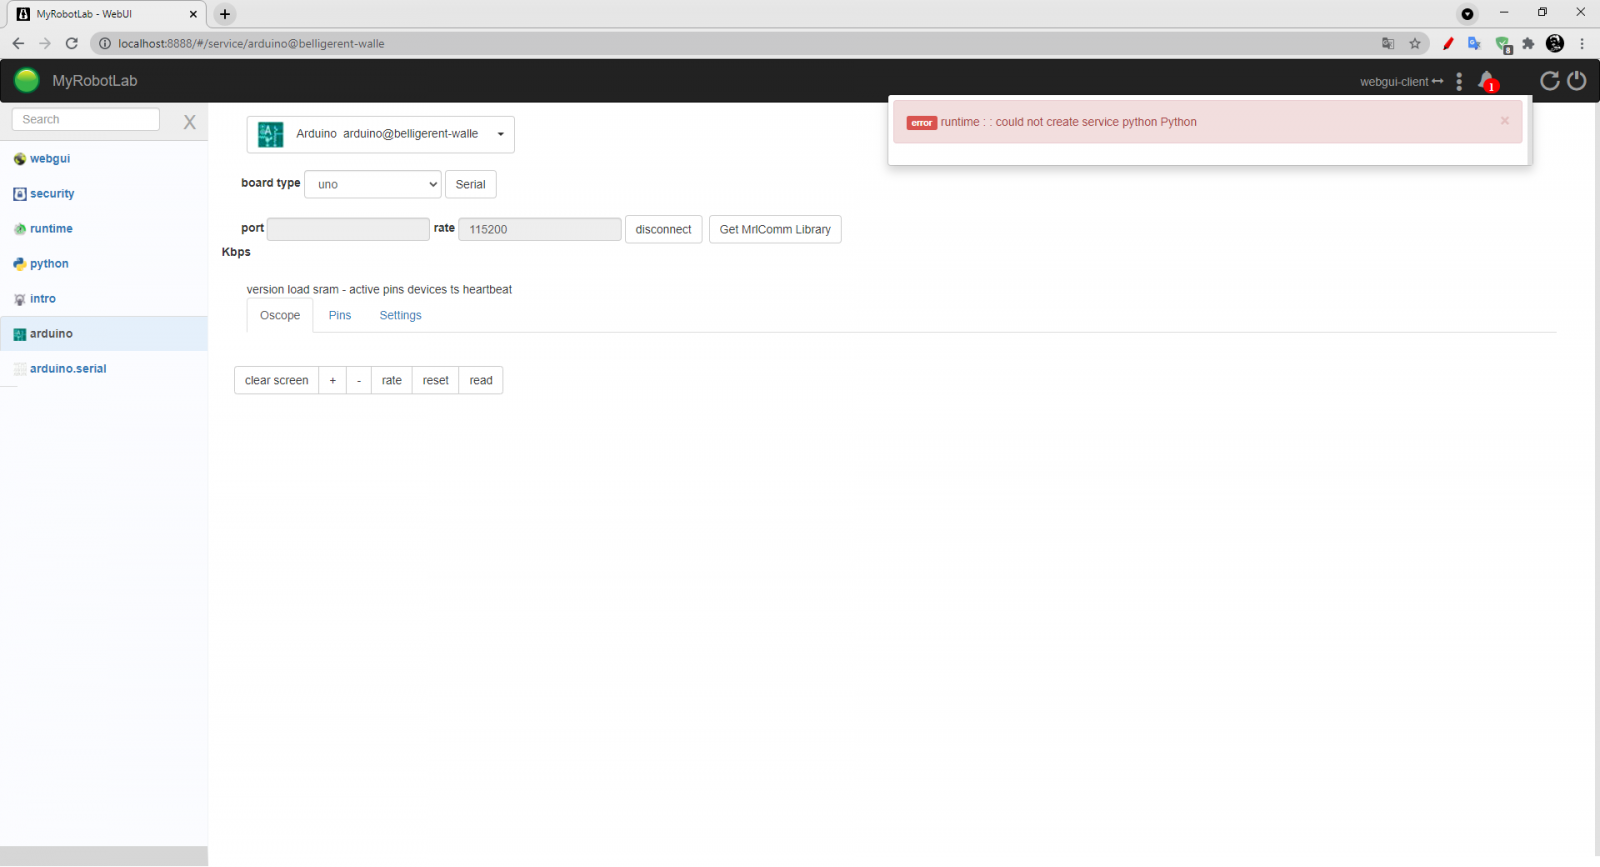Close the MyRobotLab - WebUI tab

(x=193, y=14)
